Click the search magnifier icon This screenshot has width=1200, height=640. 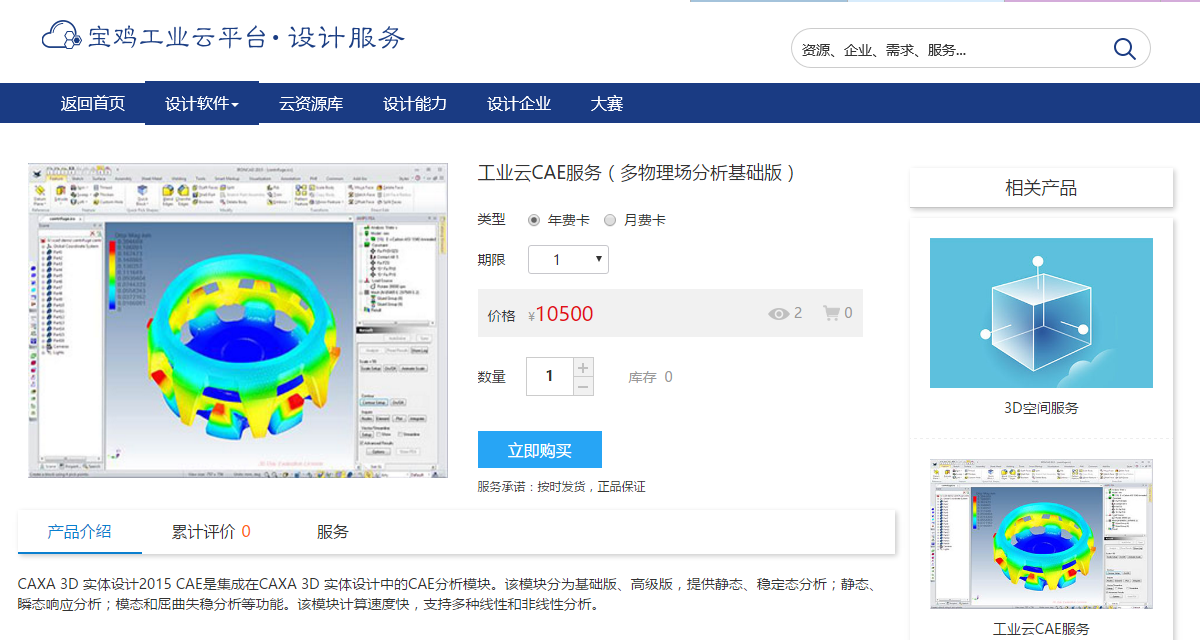(1125, 49)
